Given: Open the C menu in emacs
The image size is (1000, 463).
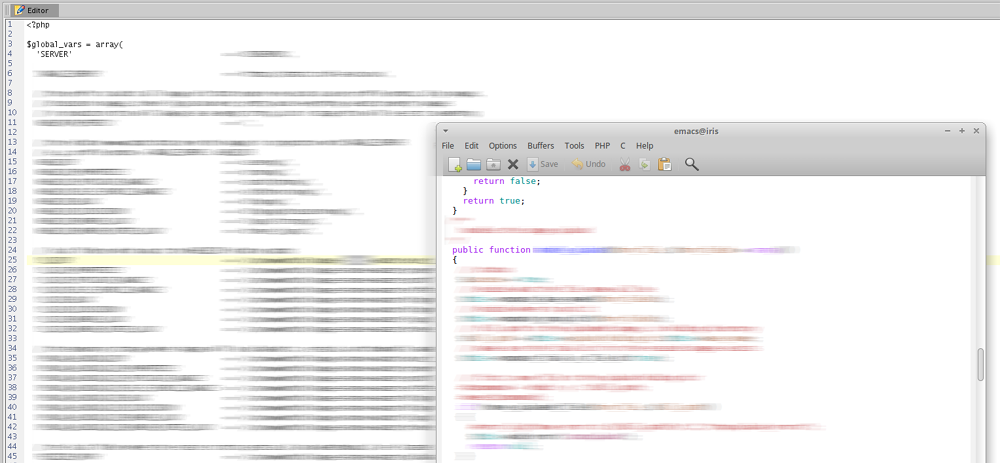Looking at the screenshot, I should [623, 145].
